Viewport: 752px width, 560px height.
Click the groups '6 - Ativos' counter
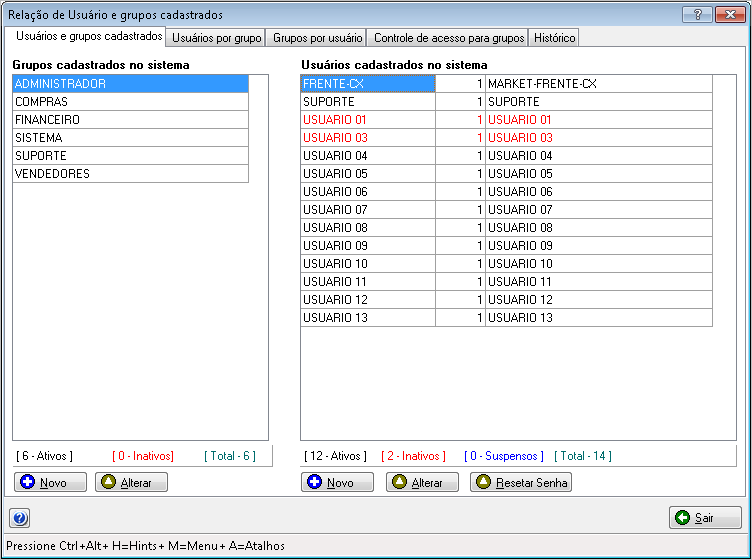(x=45, y=455)
